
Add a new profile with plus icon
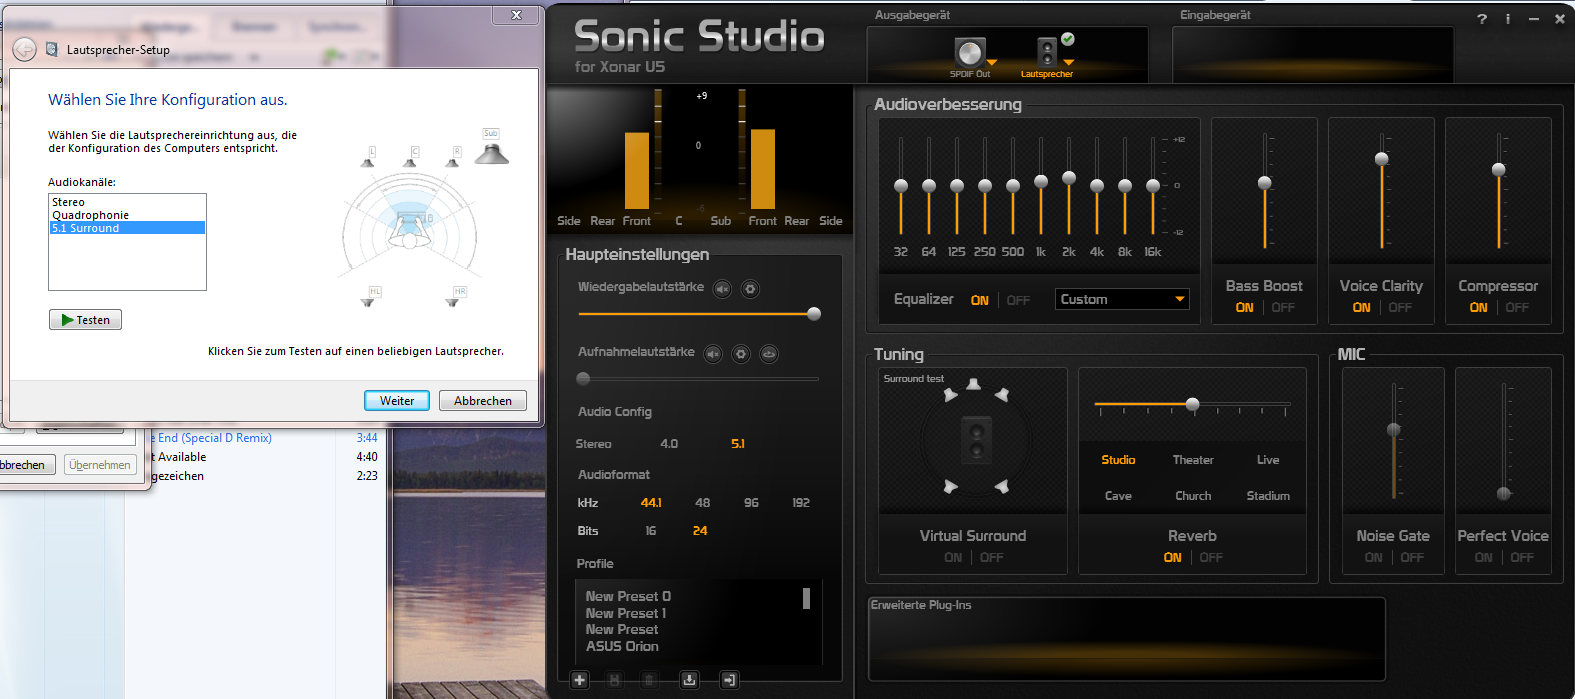coord(580,680)
